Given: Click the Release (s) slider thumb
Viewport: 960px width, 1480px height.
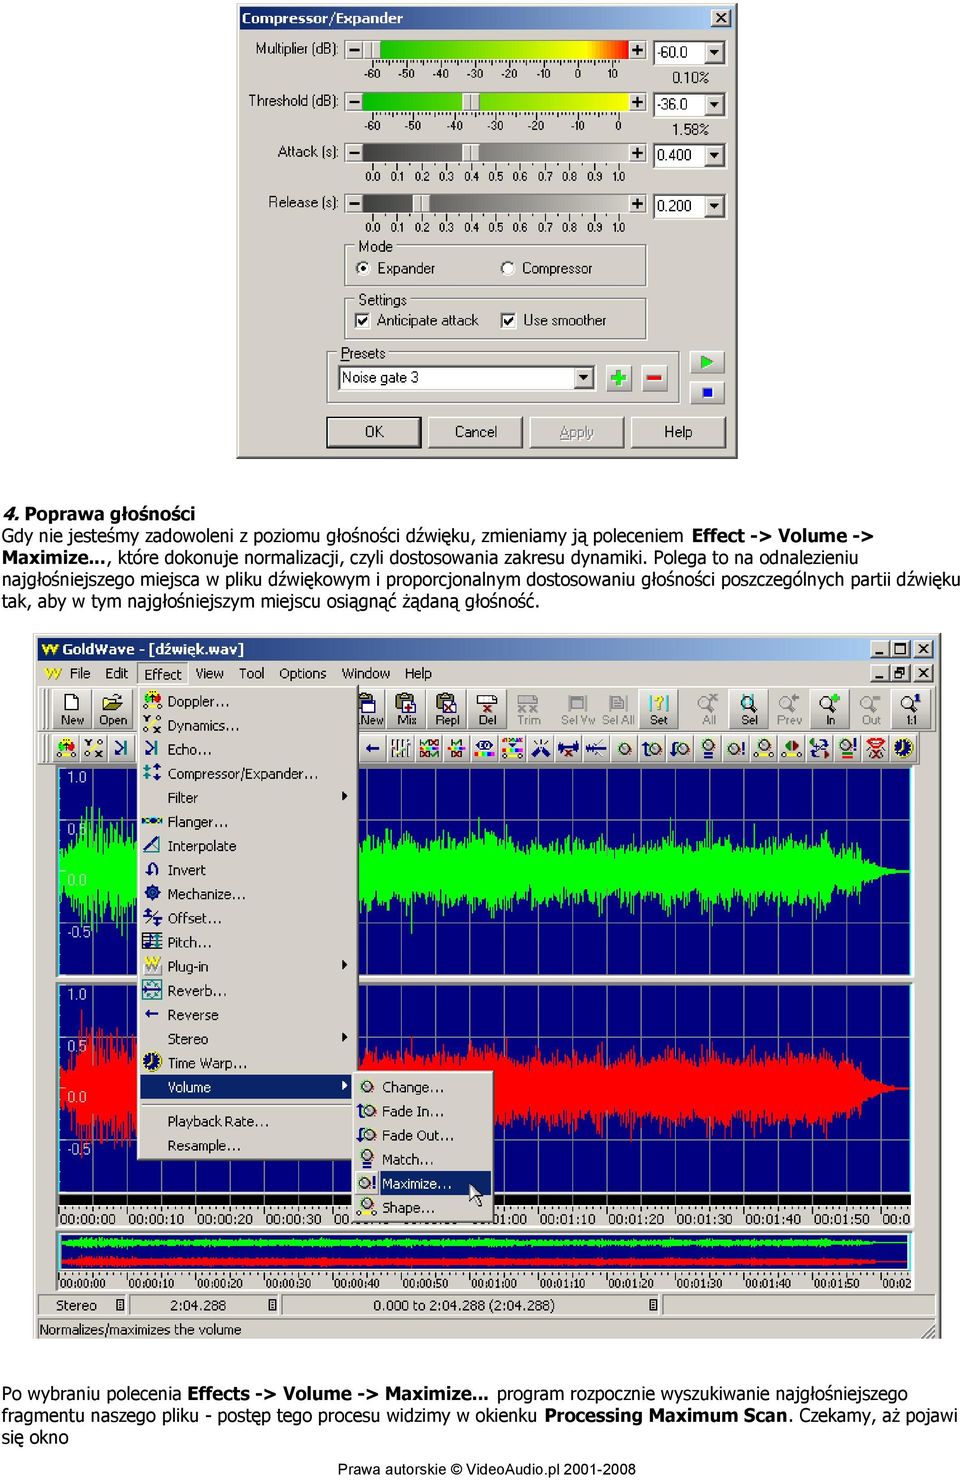Looking at the screenshot, I should 420,203.
